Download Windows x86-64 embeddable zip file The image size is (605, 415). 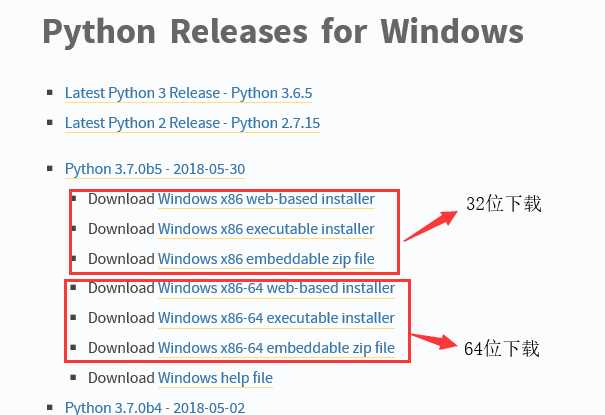pyautogui.click(x=276, y=348)
